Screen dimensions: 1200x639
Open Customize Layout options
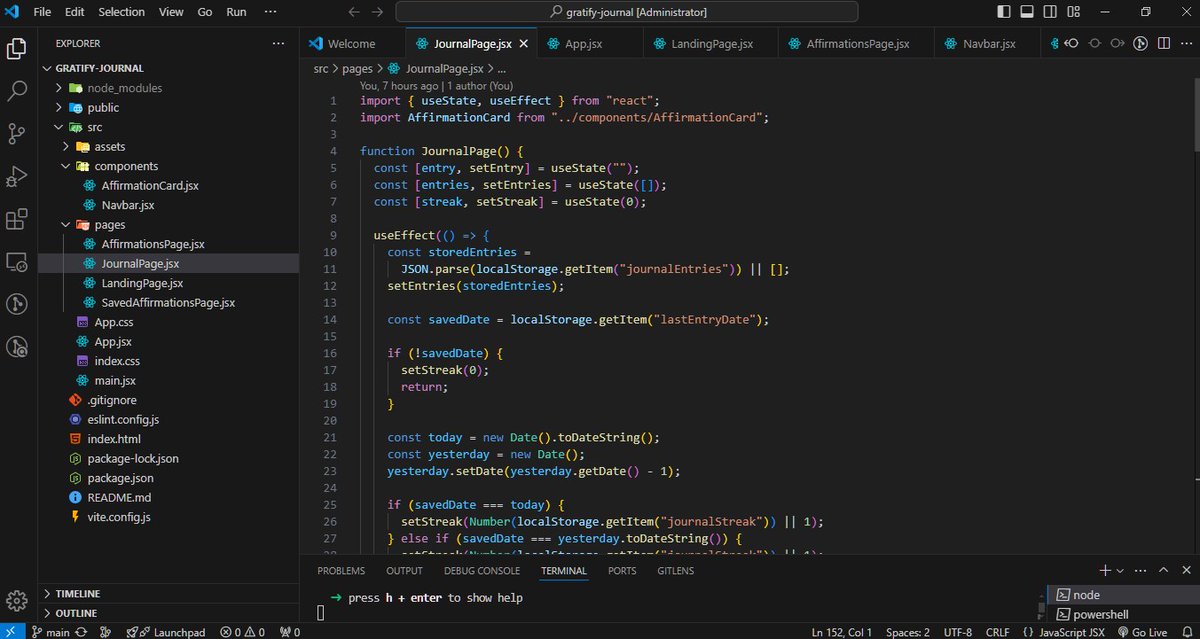point(1076,12)
